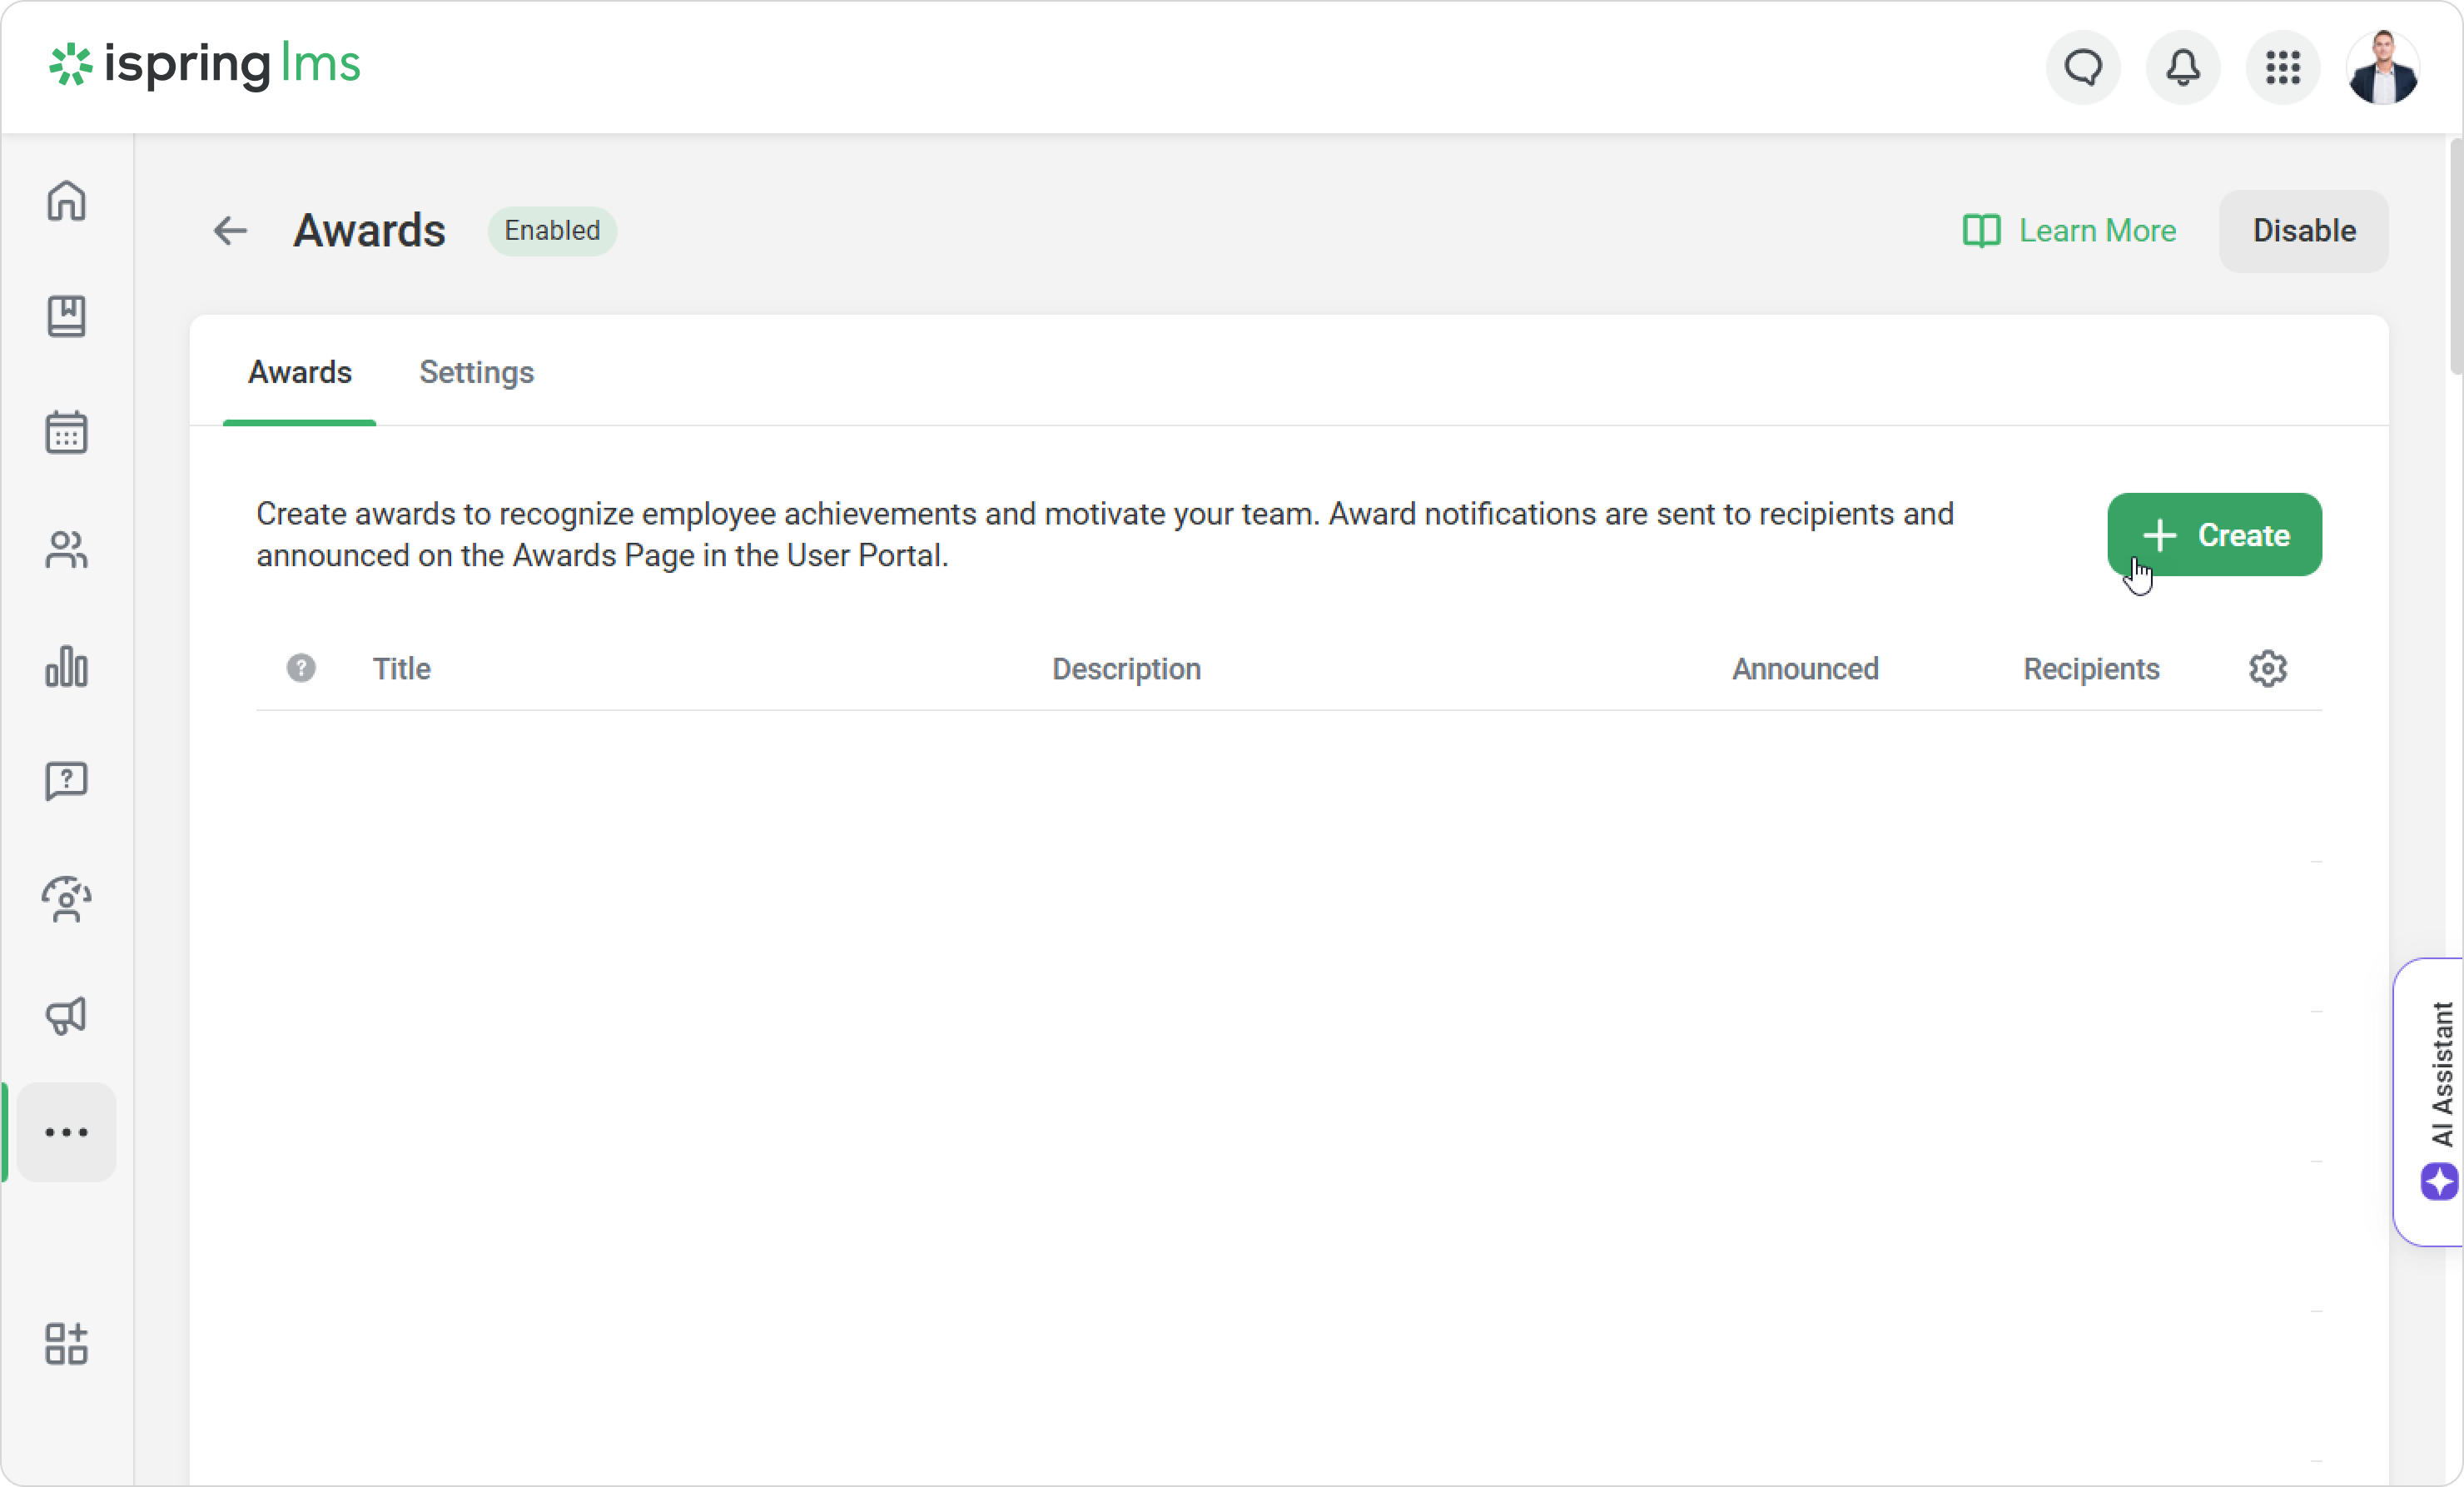Select the Awards tab
Screen dimensions: 2464x1487
pos(300,372)
